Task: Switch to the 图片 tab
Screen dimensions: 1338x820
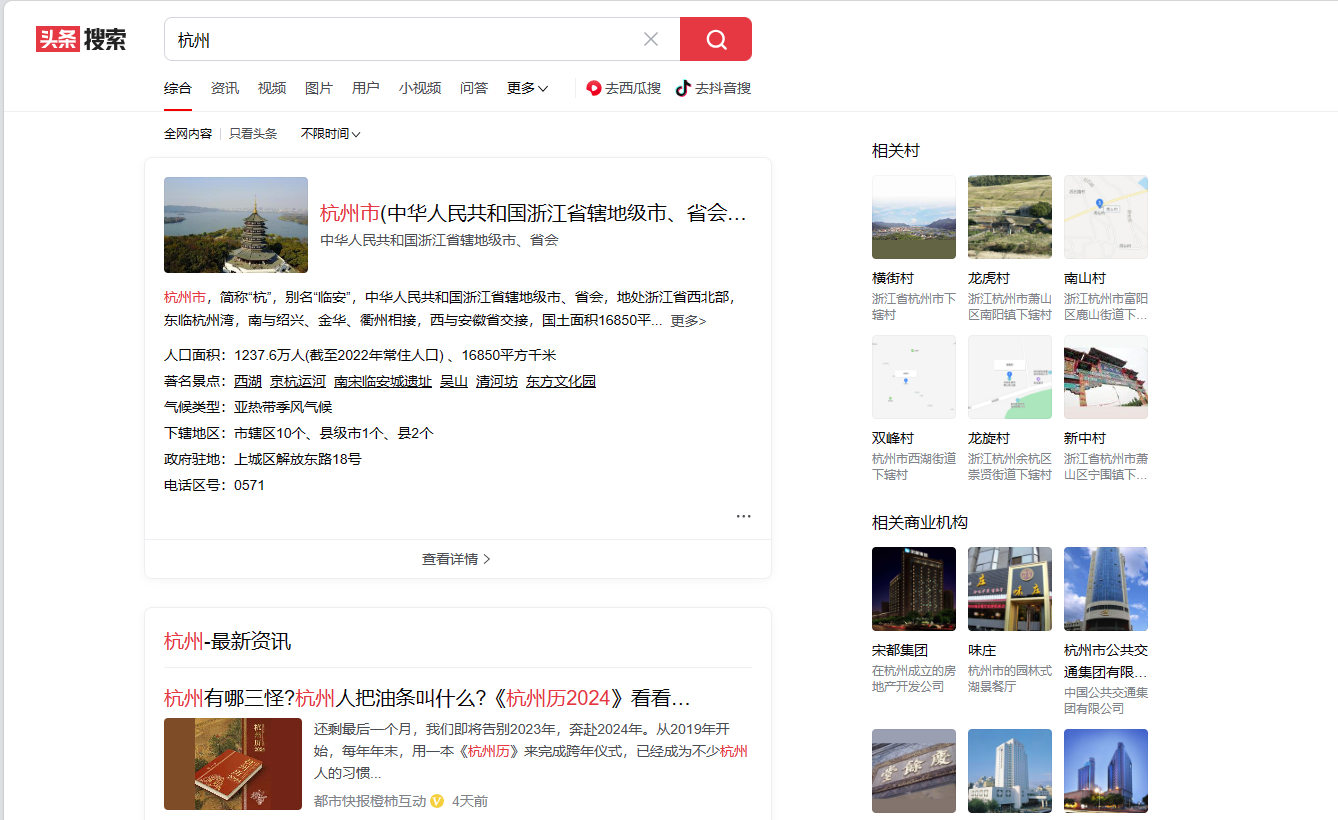Action: pos(319,88)
